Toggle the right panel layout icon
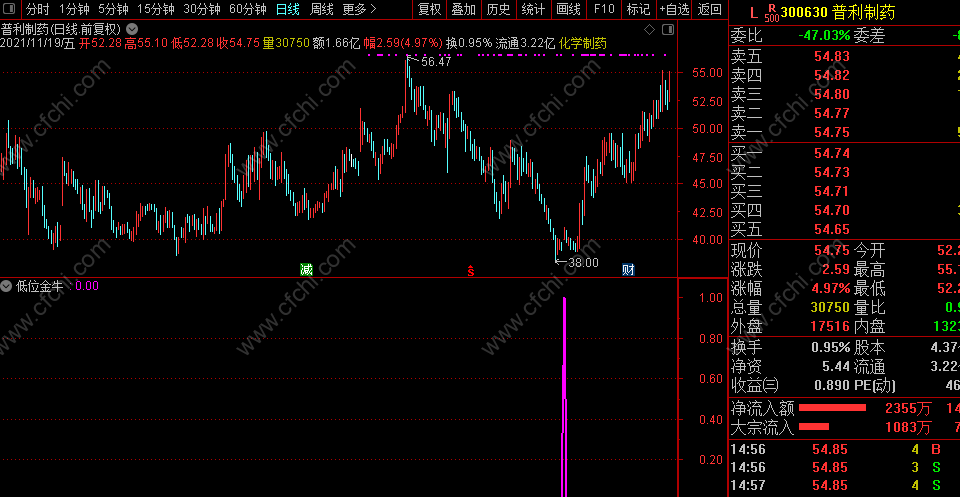This screenshot has width=960, height=497. pos(668,29)
